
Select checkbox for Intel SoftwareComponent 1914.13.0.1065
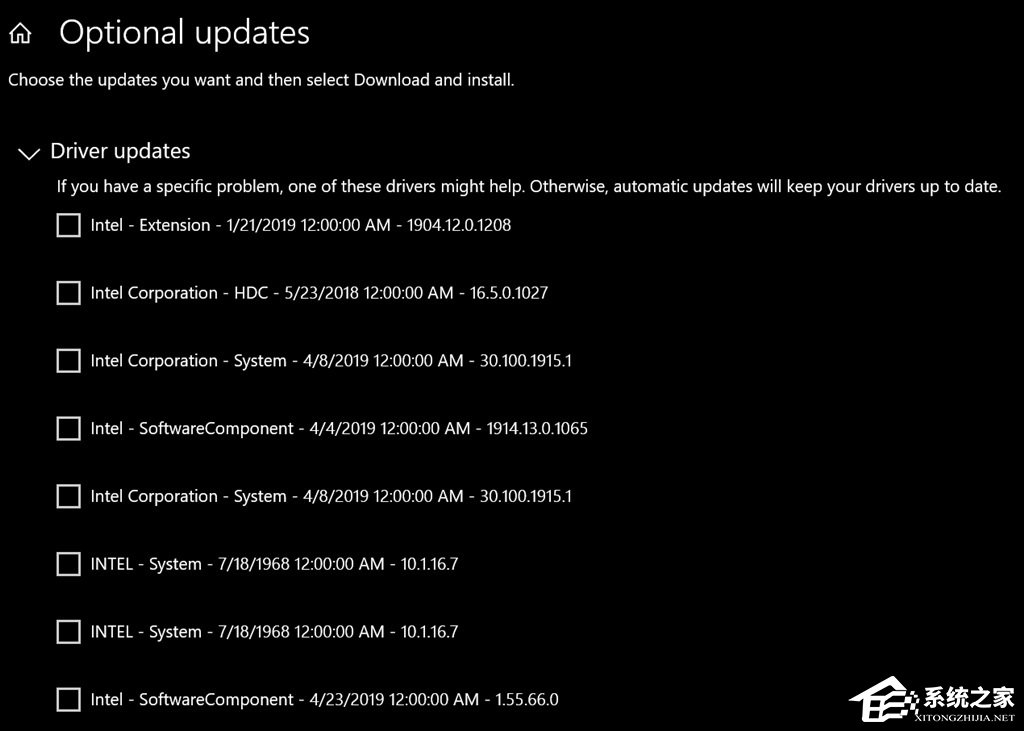[x=68, y=429]
